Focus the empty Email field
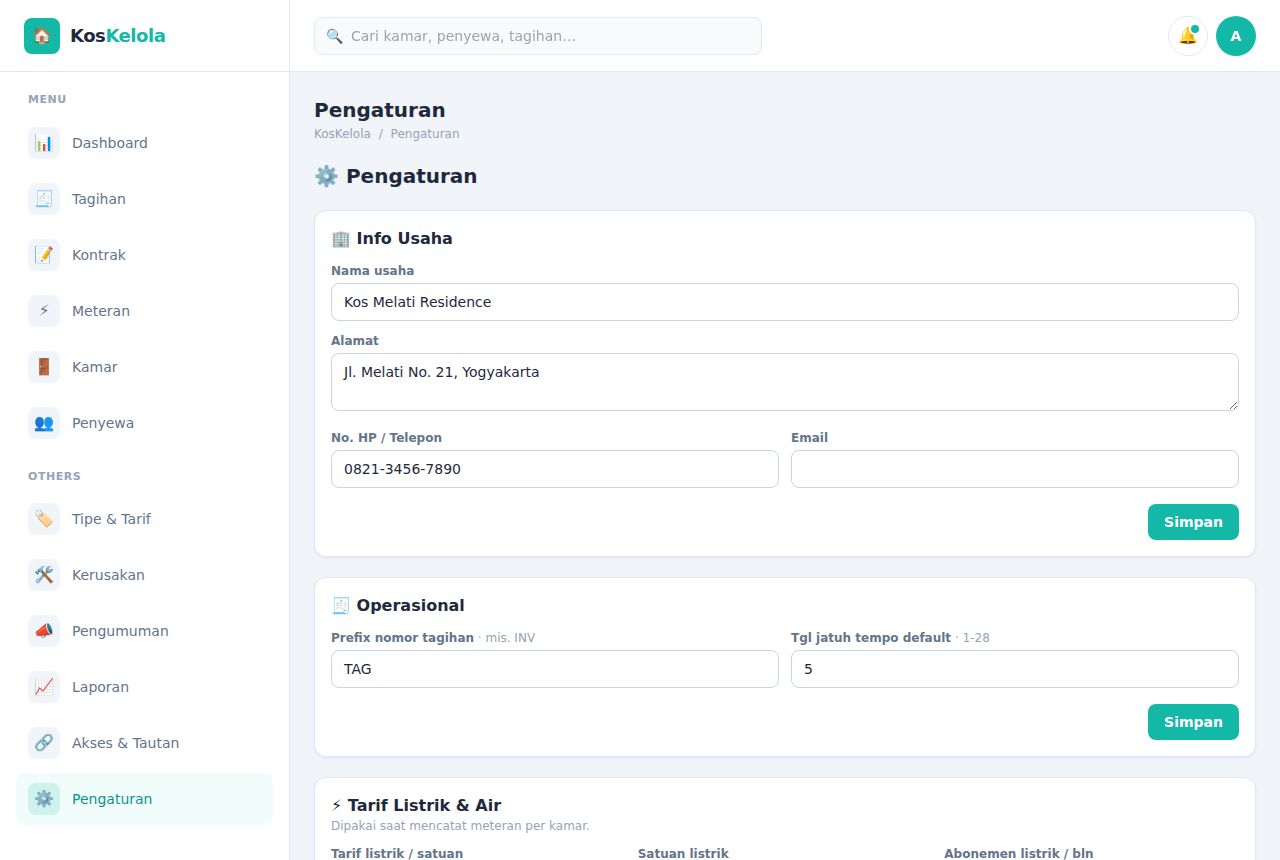 1015,469
